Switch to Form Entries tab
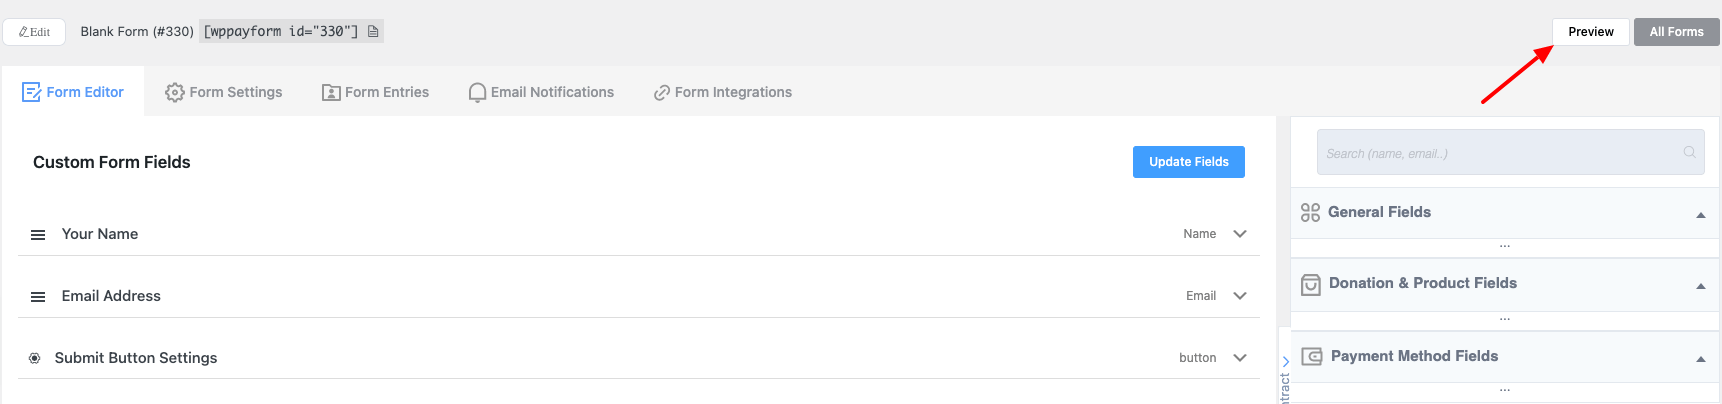The width and height of the screenshot is (1722, 404). pos(375,92)
